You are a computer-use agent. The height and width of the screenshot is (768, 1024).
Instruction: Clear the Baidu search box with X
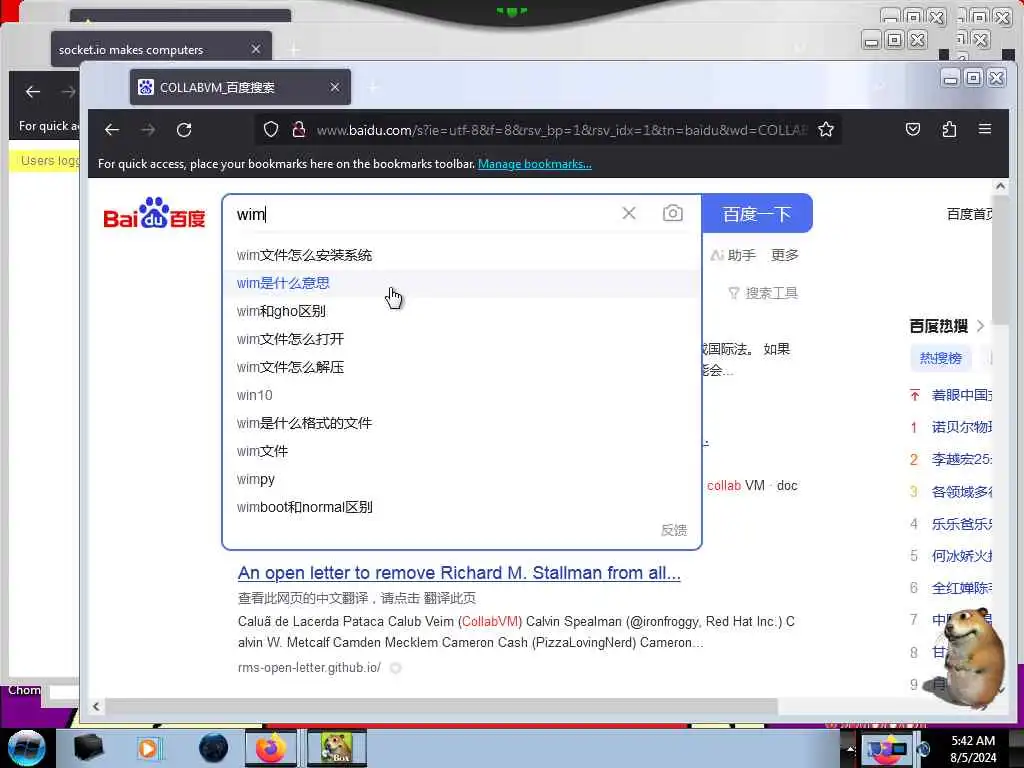coord(629,213)
